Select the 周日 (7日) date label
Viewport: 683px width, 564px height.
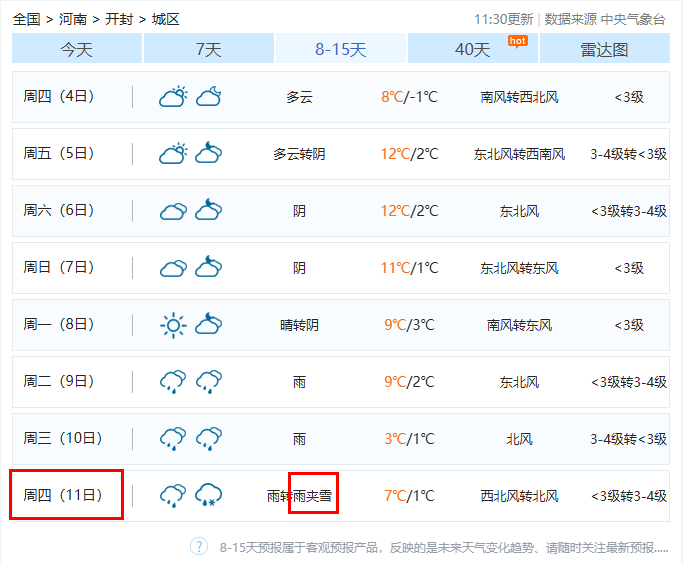point(59,267)
